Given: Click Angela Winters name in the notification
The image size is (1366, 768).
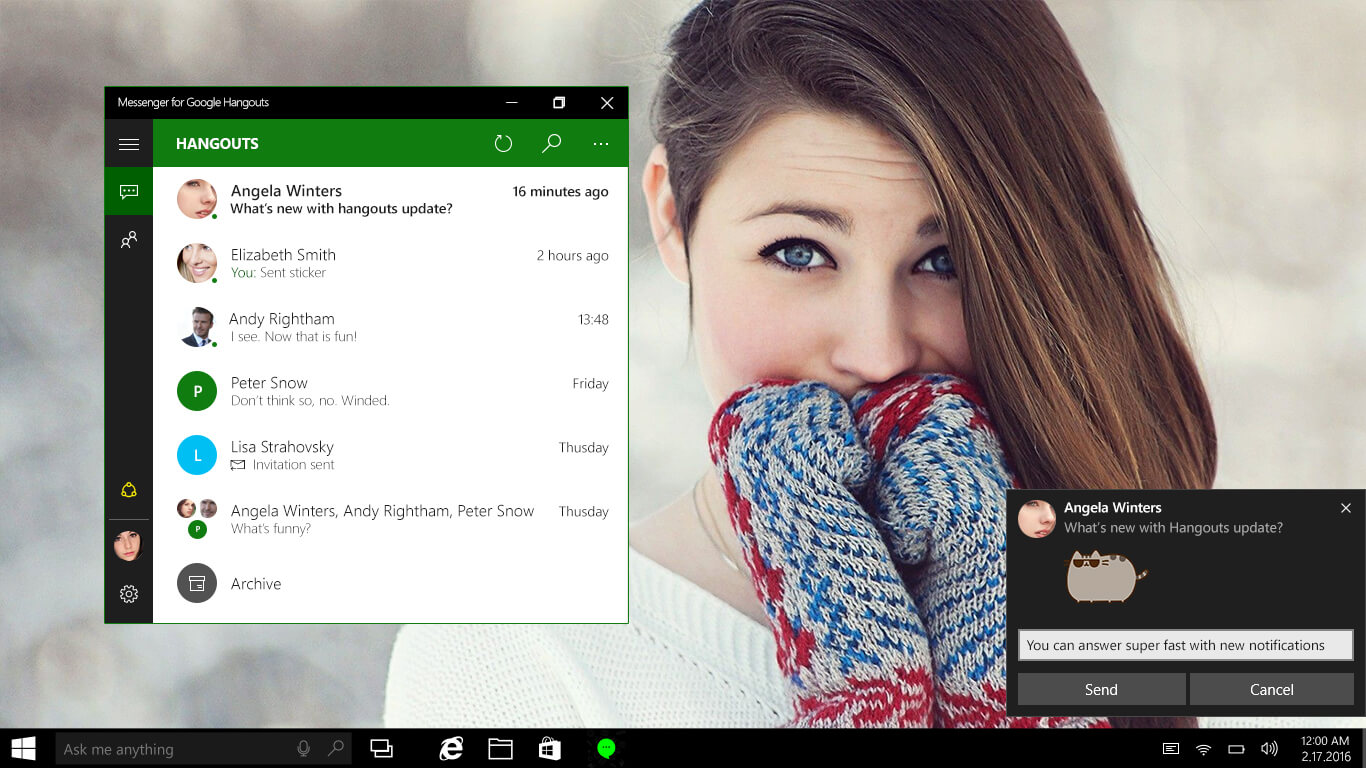Looking at the screenshot, I should click(1112, 508).
